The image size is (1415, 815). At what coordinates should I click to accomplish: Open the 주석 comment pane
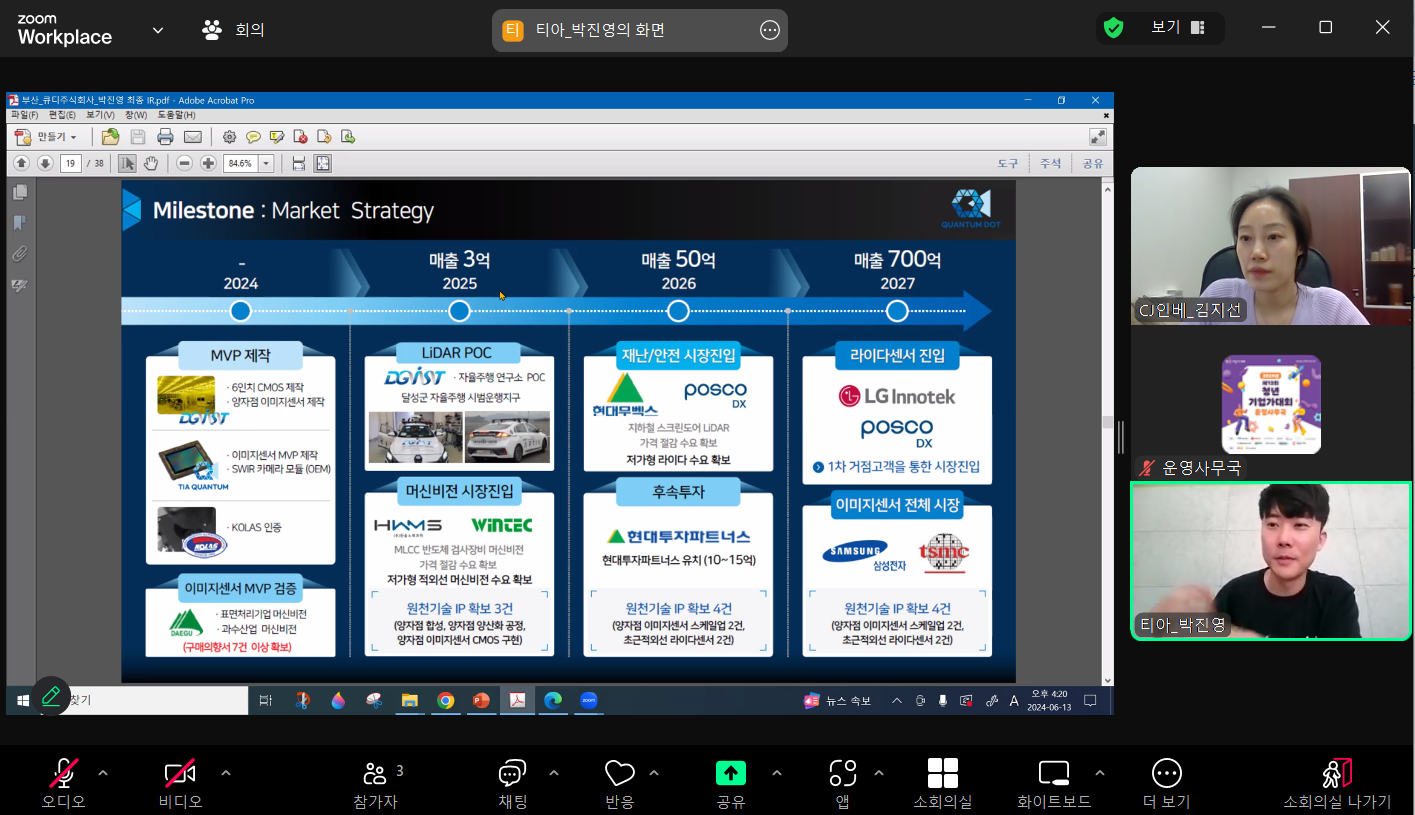pos(1050,163)
